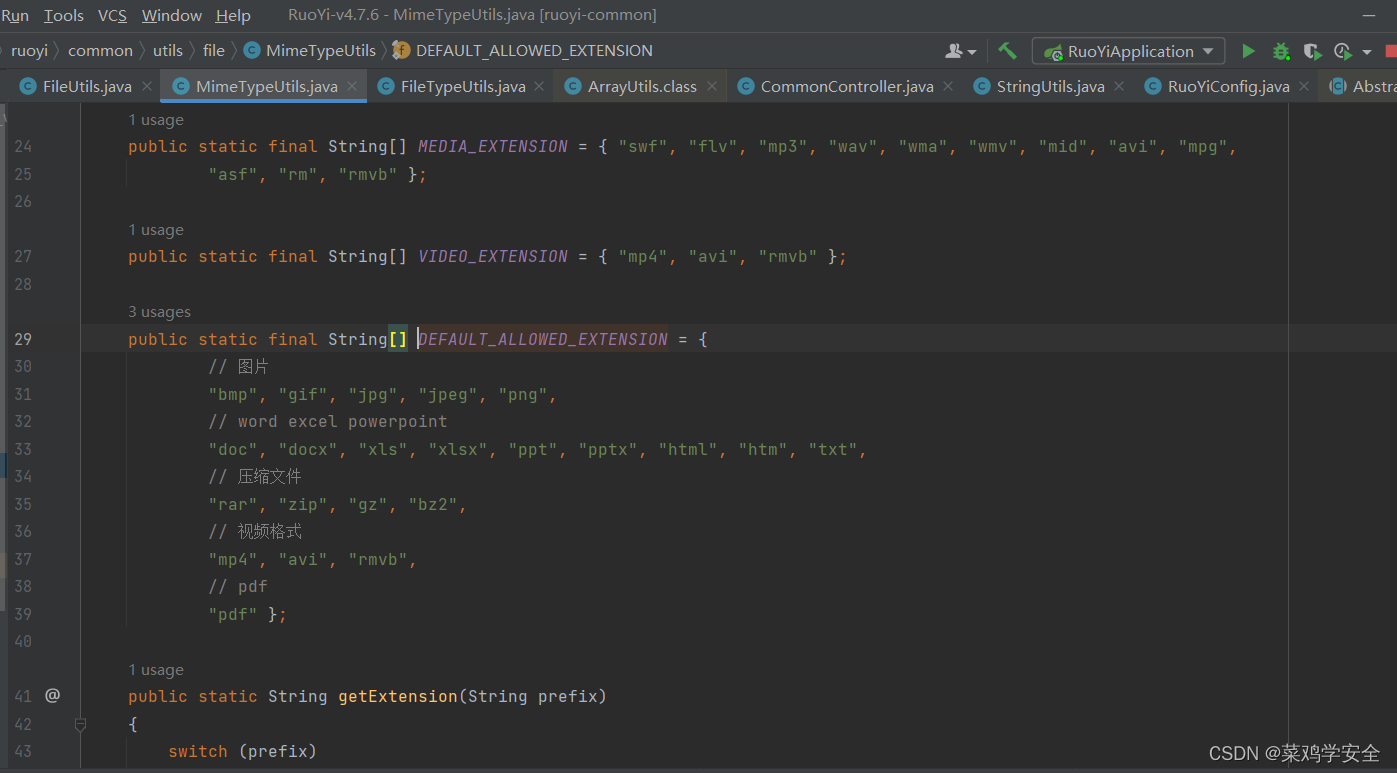Open the RuoYiApplication run configuration dropdown
Image resolution: width=1397 pixels, height=773 pixels.
[x=1128, y=51]
